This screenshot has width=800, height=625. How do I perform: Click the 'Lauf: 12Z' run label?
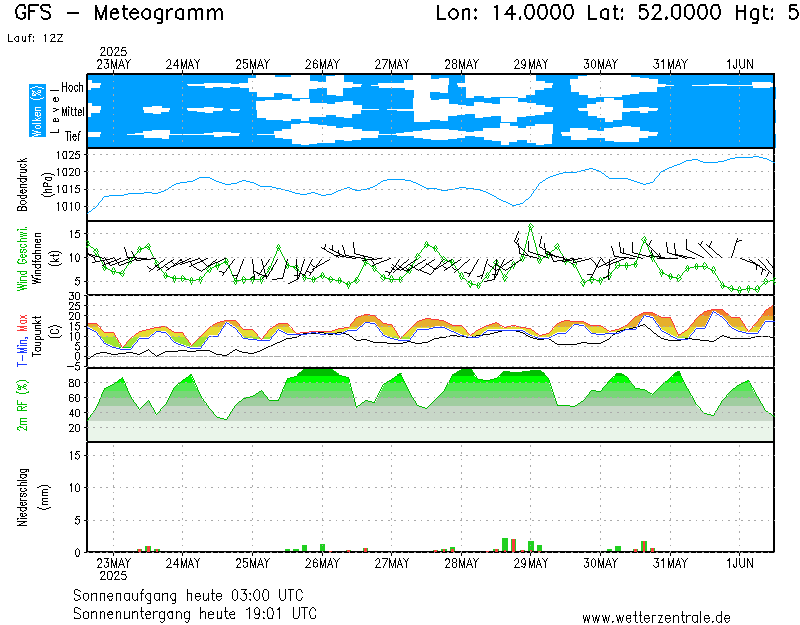pos(35,38)
